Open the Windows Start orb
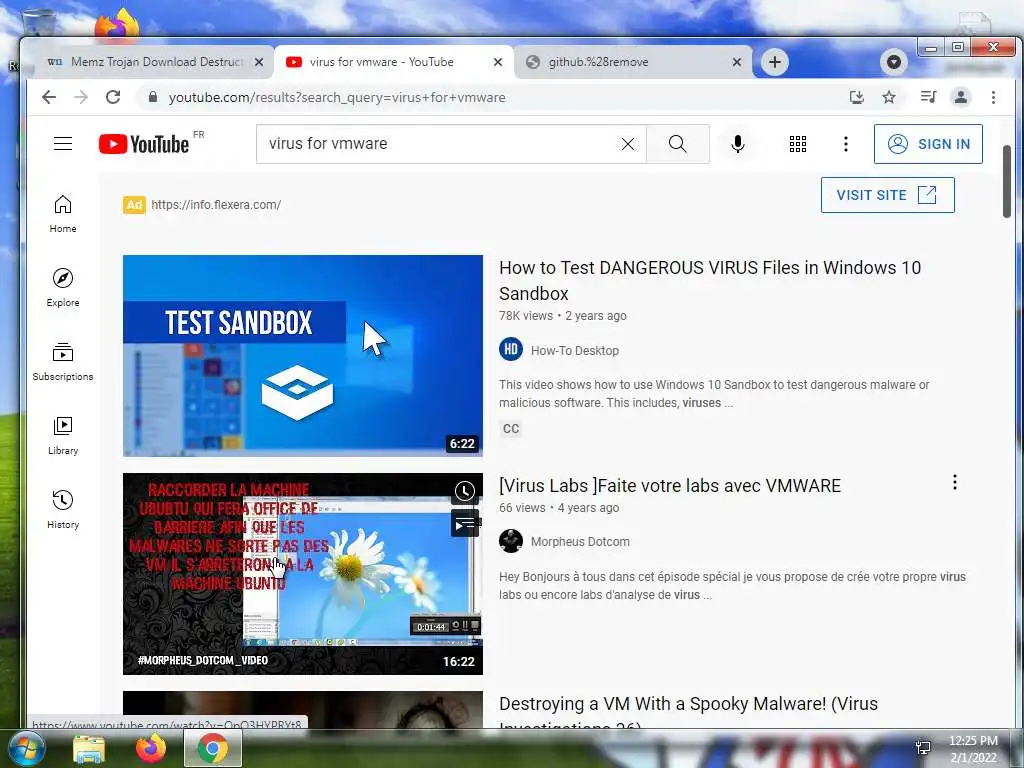Screen dimensions: 1024x768 (26, 748)
